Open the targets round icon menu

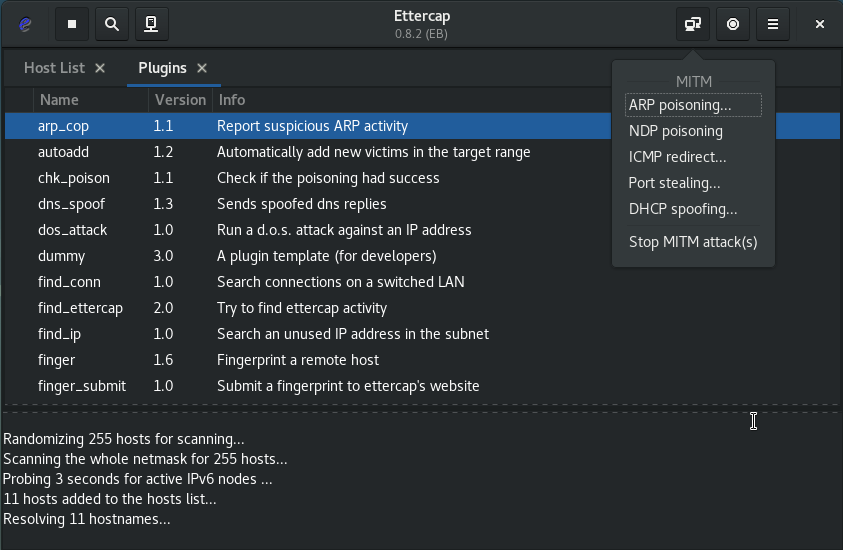[733, 24]
